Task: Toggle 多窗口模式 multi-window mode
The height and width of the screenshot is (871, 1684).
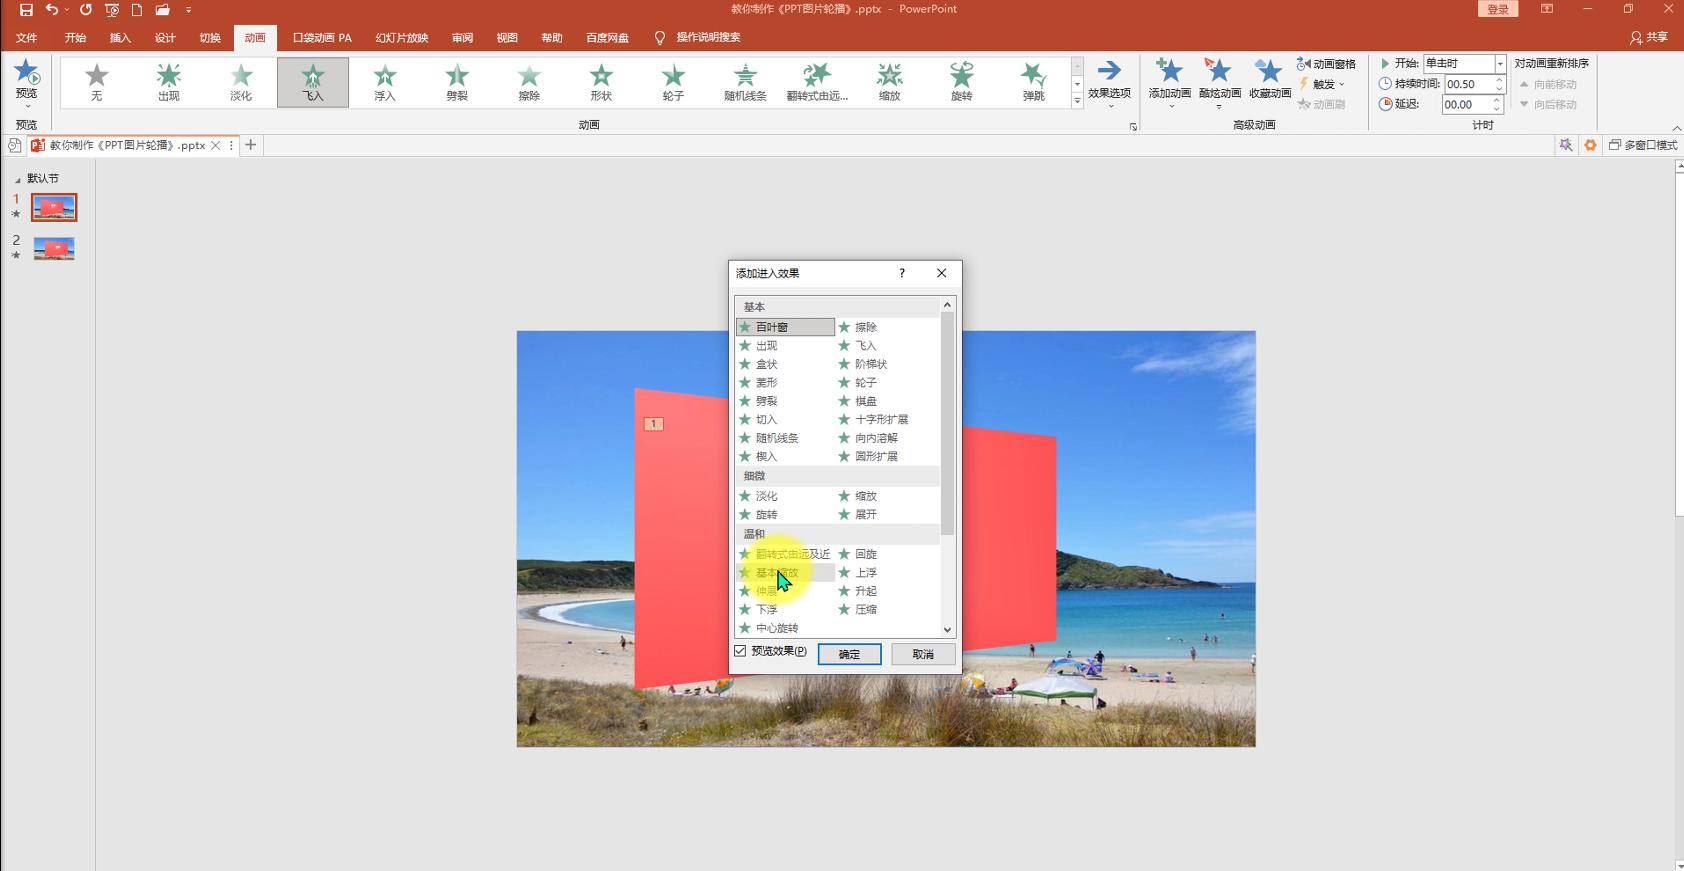Action: point(1642,145)
